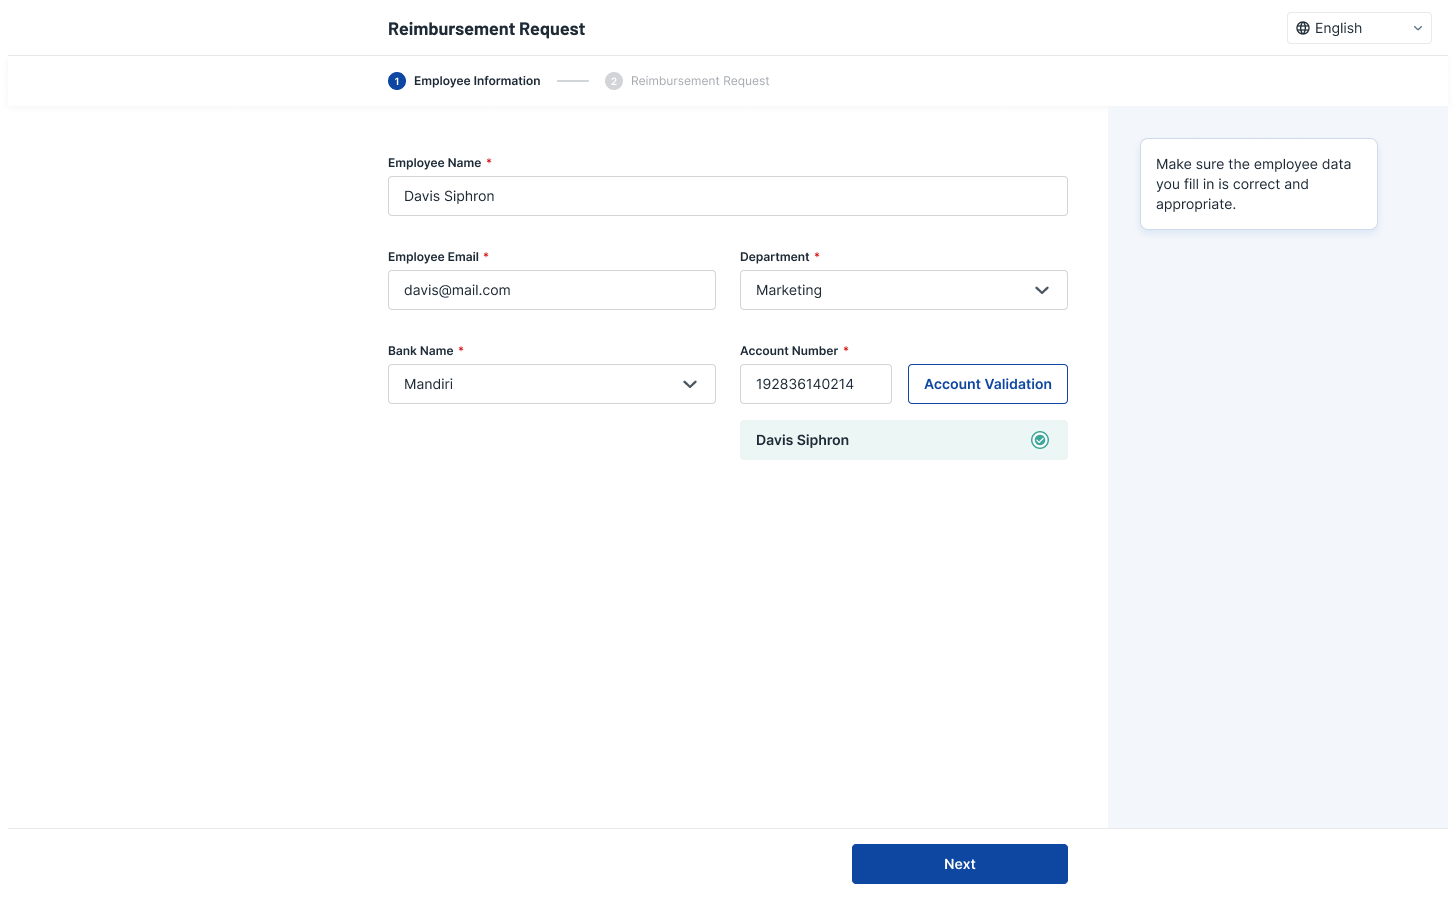The height and width of the screenshot is (900, 1456).
Task: Click the step 1 number circle
Action: pyautogui.click(x=397, y=81)
